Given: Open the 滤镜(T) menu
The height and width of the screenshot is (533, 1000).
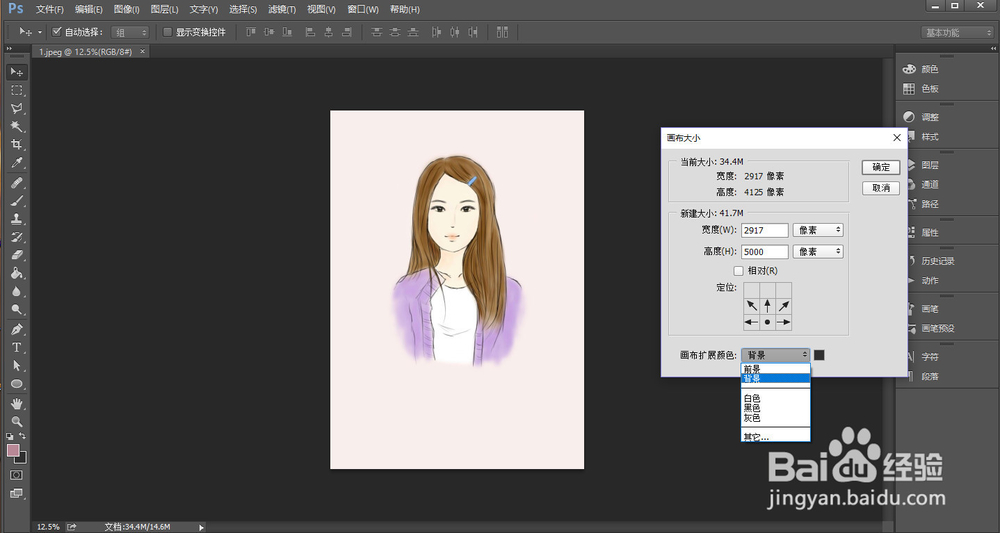Looking at the screenshot, I should pos(282,9).
